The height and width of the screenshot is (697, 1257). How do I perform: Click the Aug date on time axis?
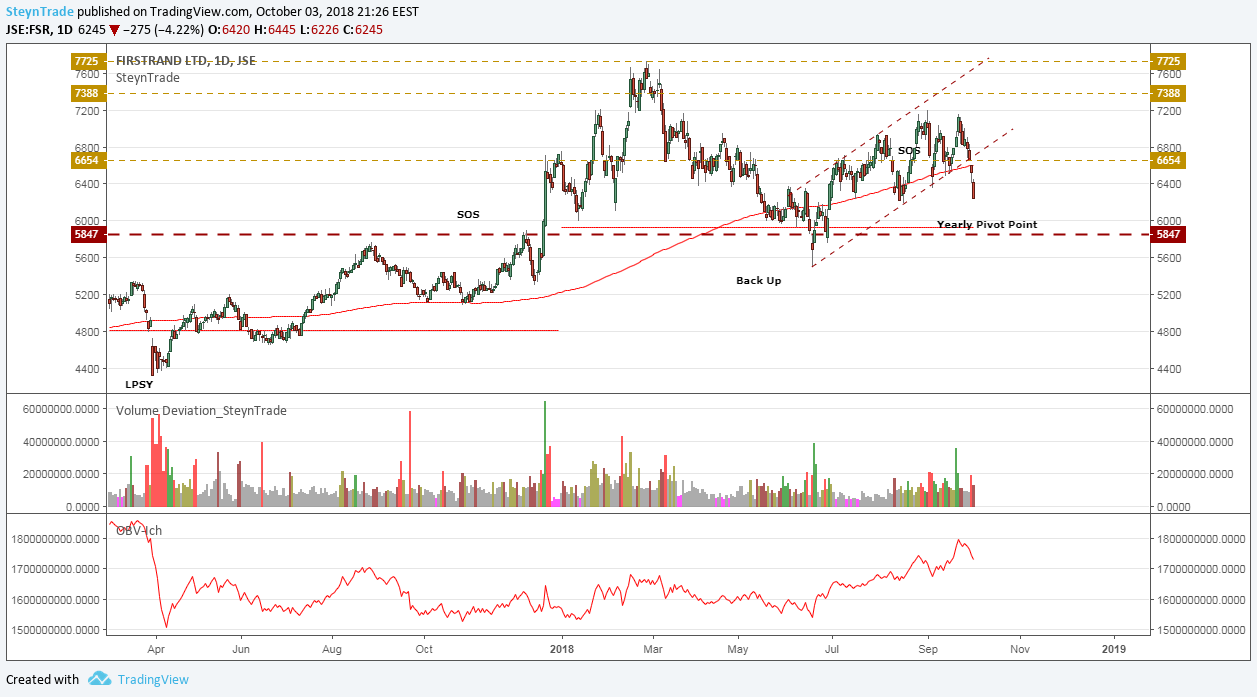point(333,648)
